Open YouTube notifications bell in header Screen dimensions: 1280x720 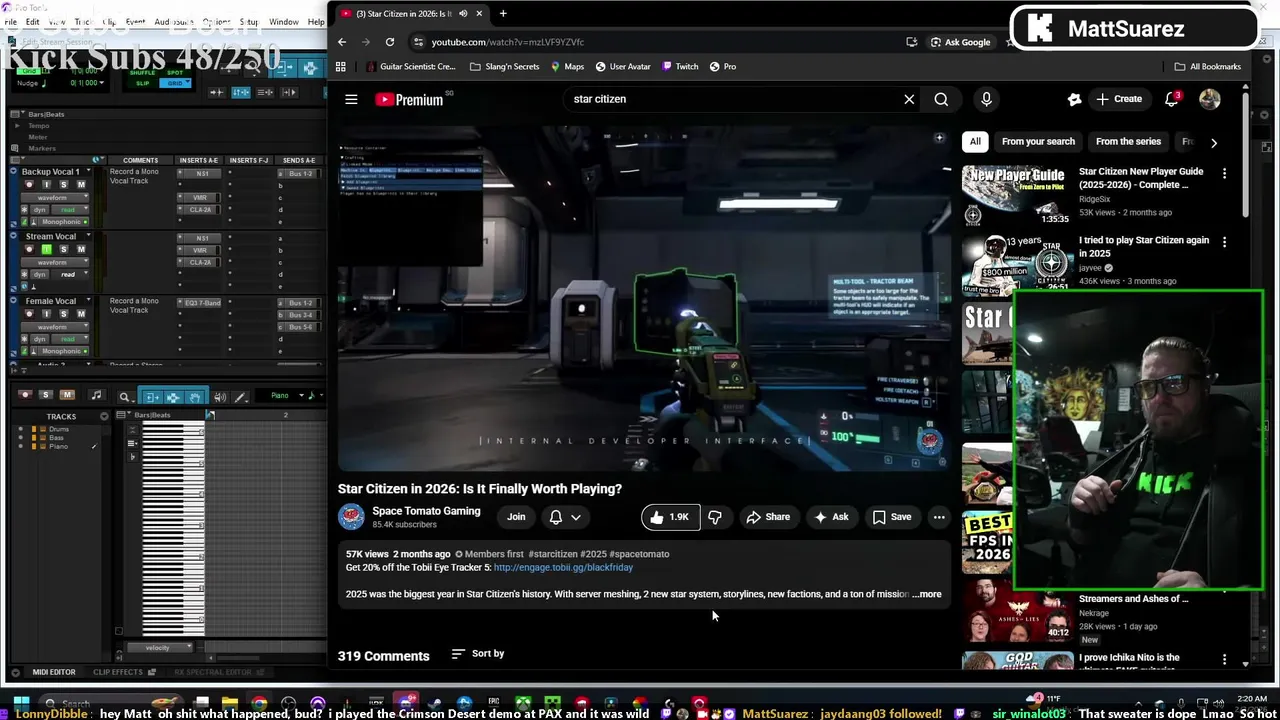(x=1172, y=99)
